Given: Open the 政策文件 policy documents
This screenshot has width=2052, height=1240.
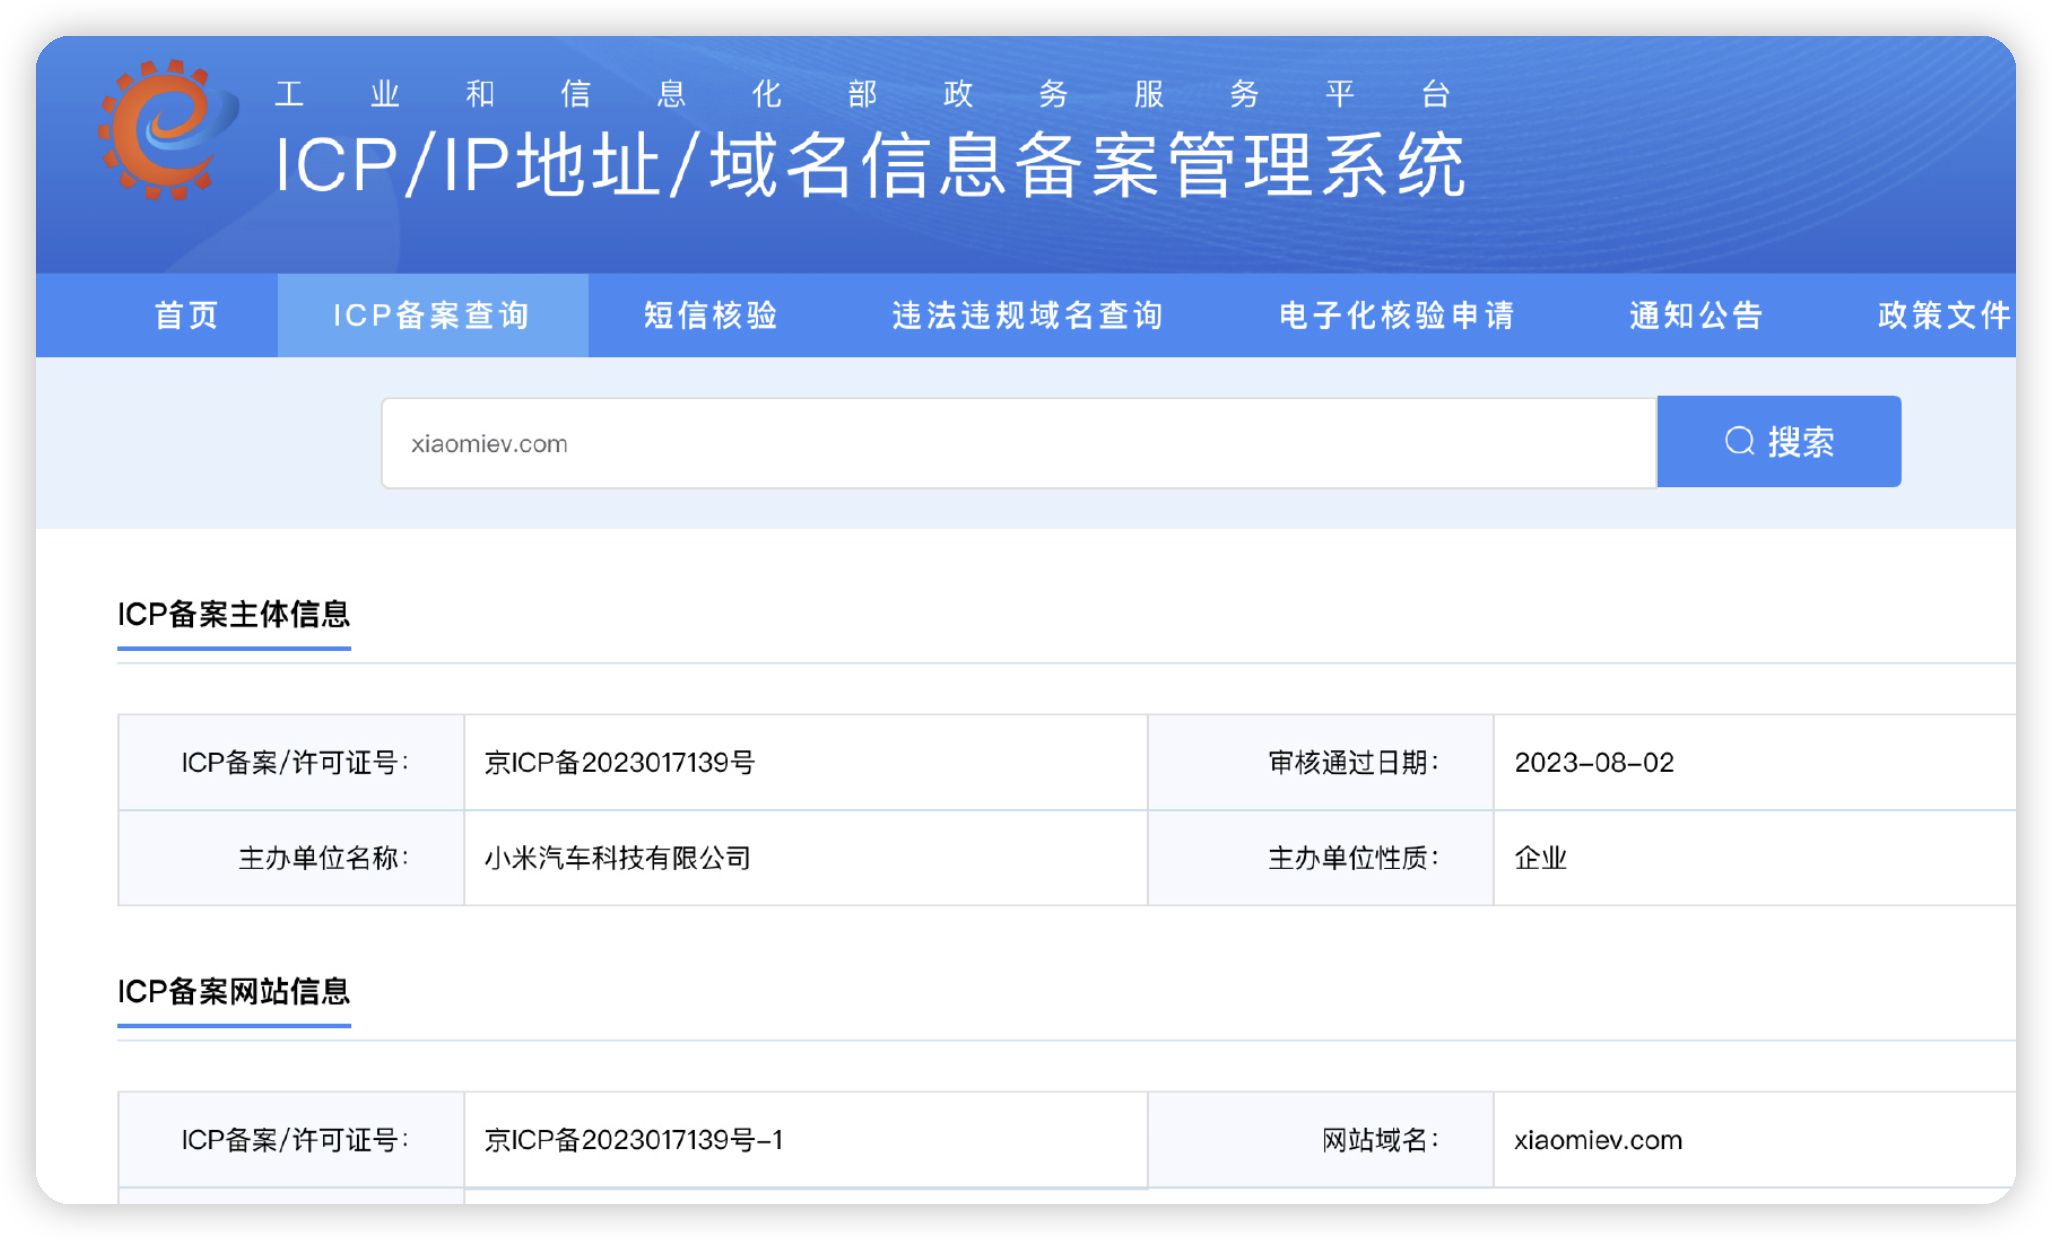Looking at the screenshot, I should click(x=1941, y=315).
